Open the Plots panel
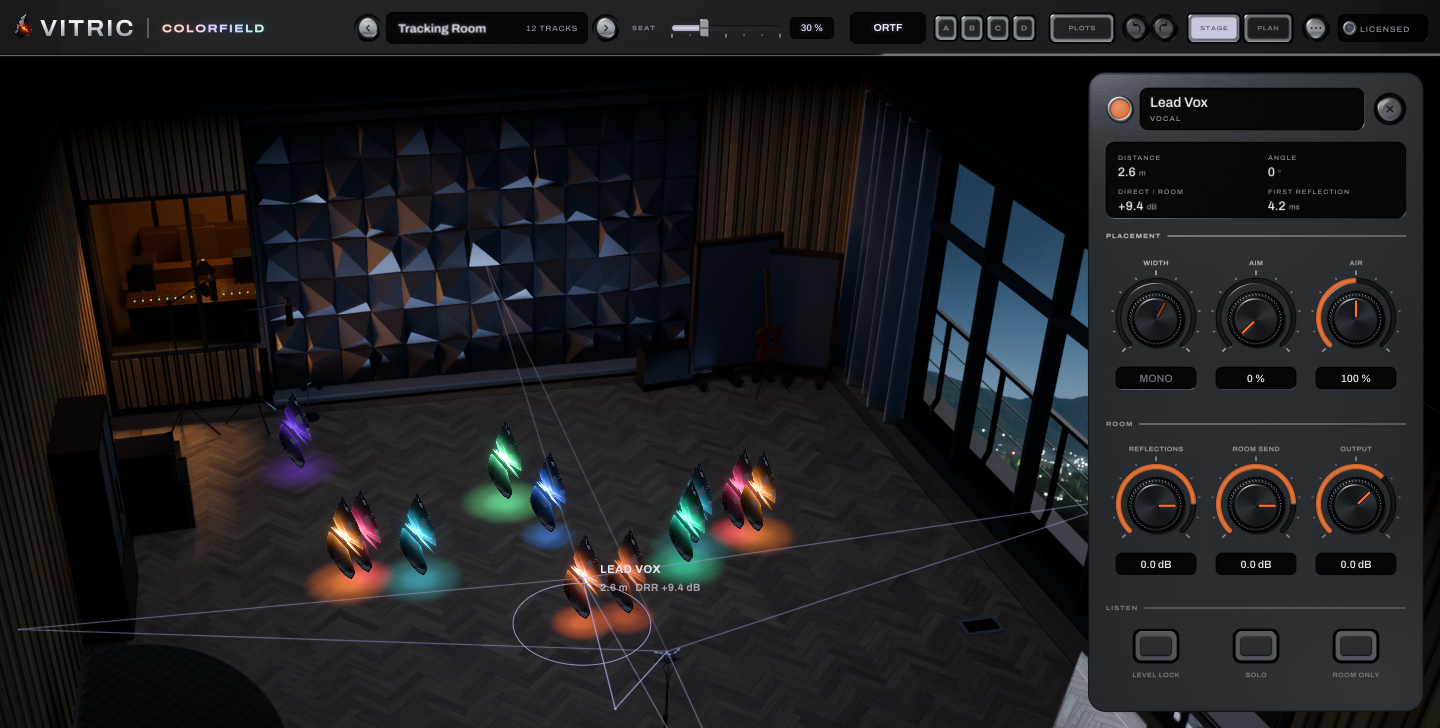This screenshot has height=728, width=1440. point(1082,28)
